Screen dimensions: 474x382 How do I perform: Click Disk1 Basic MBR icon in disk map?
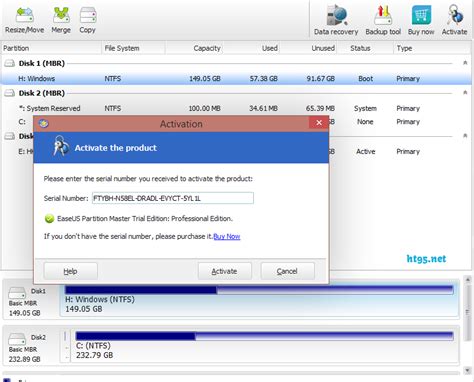pos(17,293)
